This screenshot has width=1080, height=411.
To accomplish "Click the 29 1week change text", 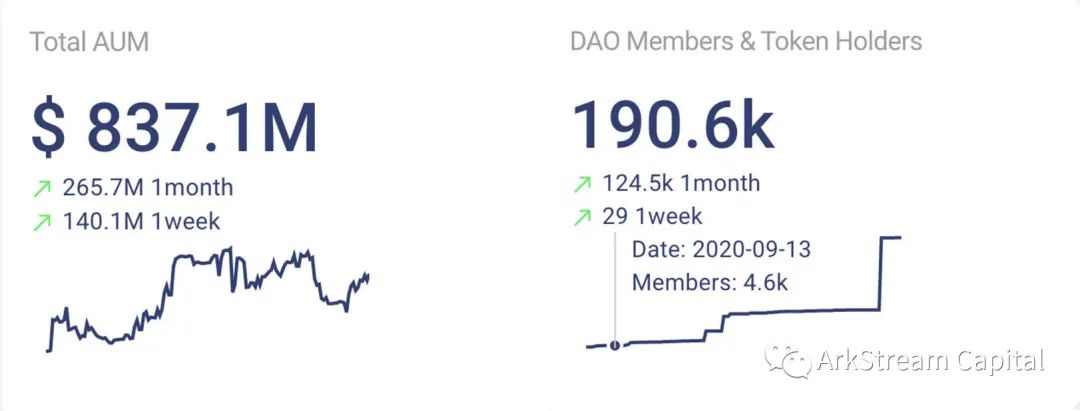I will click(652, 217).
